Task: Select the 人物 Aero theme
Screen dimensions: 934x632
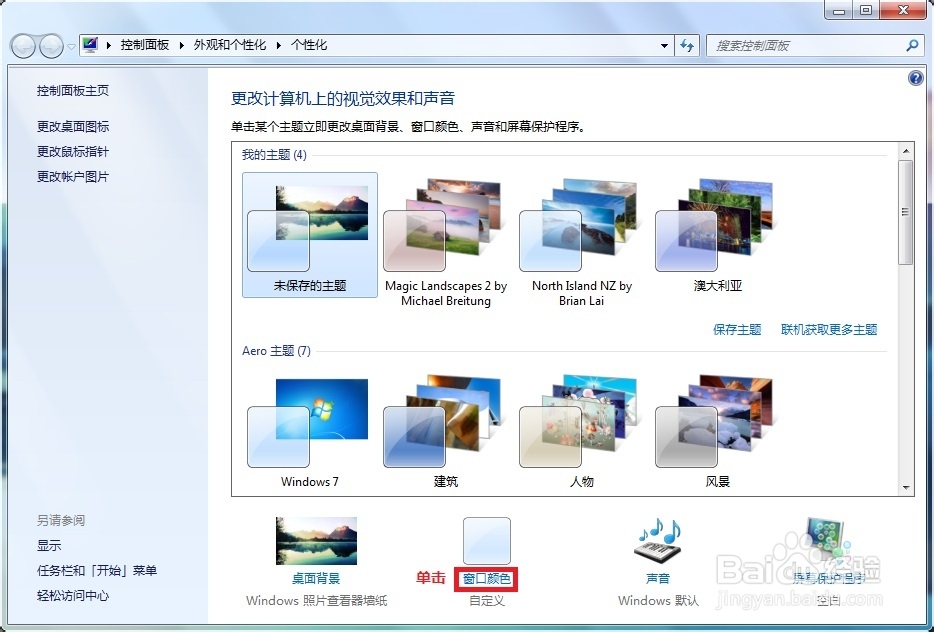Action: pyautogui.click(x=581, y=431)
